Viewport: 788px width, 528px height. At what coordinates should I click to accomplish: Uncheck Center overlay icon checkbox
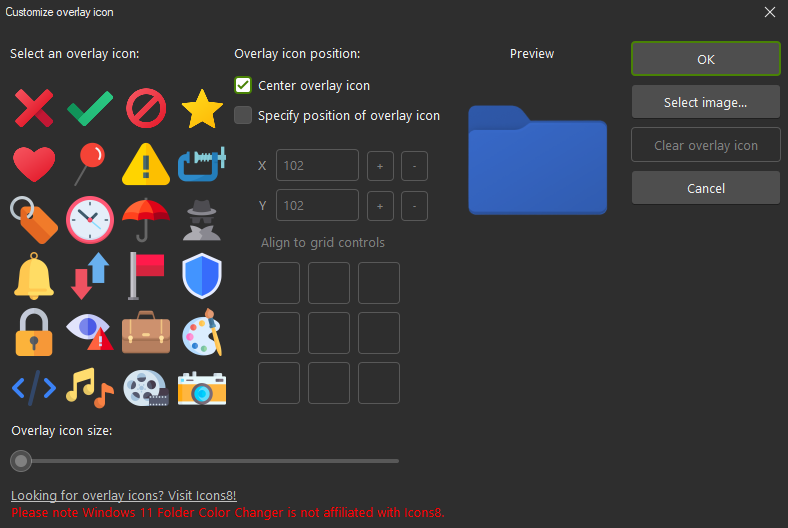pyautogui.click(x=243, y=85)
